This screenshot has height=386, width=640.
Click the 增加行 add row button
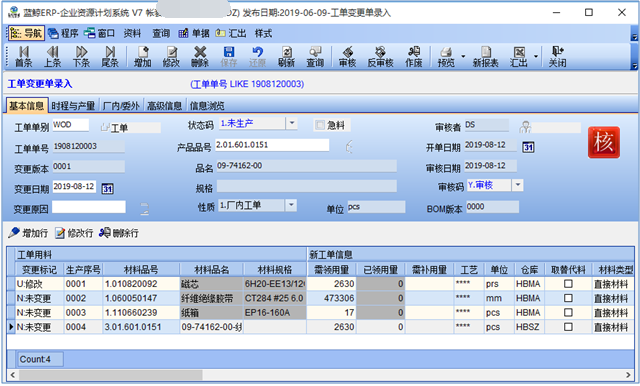tap(28, 233)
